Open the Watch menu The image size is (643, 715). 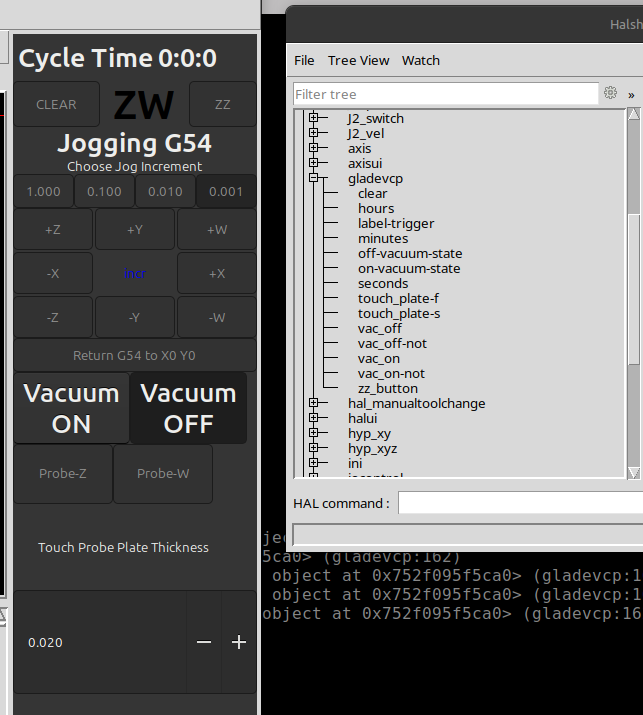coord(420,60)
